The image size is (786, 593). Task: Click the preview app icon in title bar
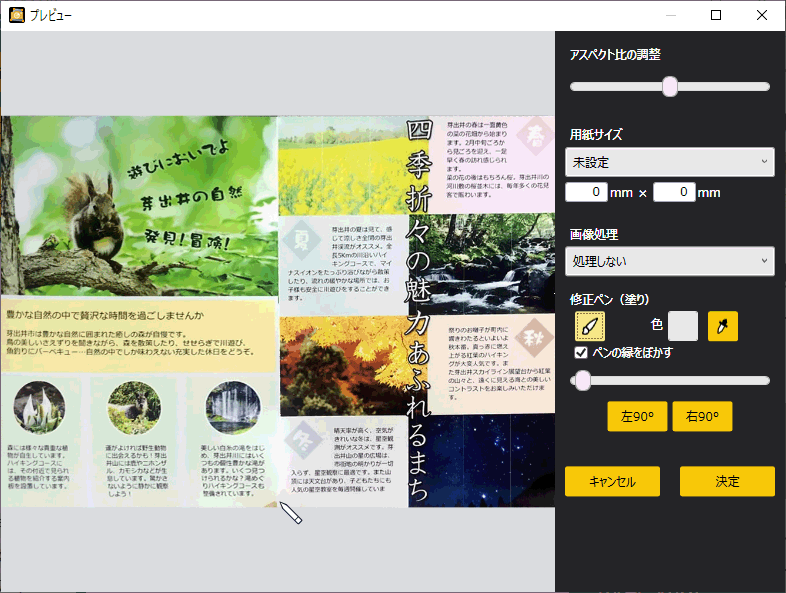coord(16,15)
